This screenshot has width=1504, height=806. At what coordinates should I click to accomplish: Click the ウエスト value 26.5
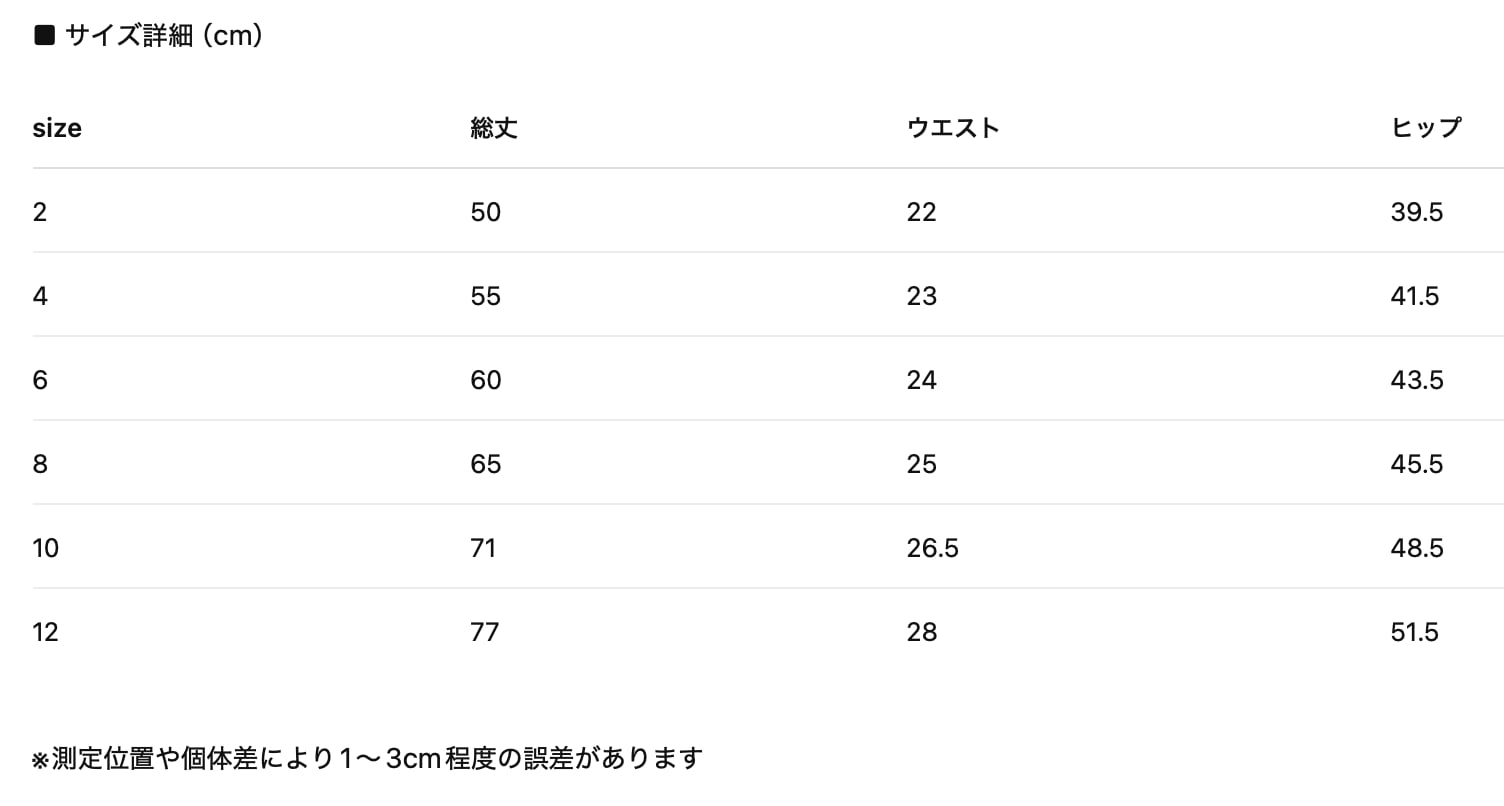[x=933, y=548]
